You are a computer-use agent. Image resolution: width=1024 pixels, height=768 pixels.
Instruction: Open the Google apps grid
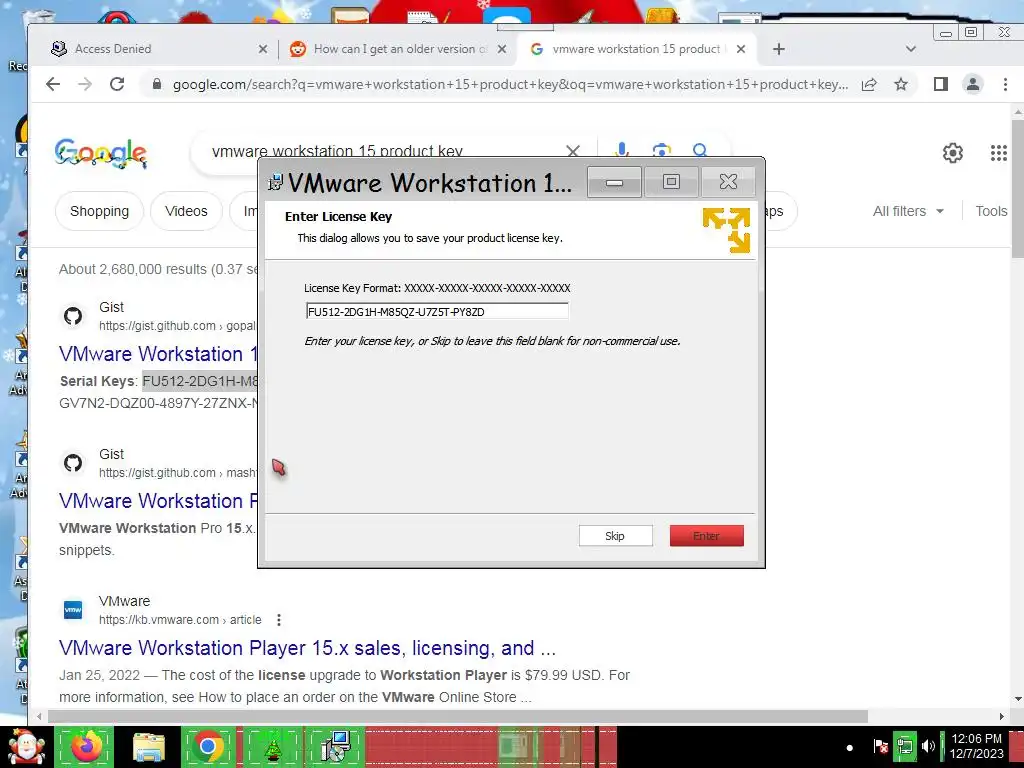(999, 153)
